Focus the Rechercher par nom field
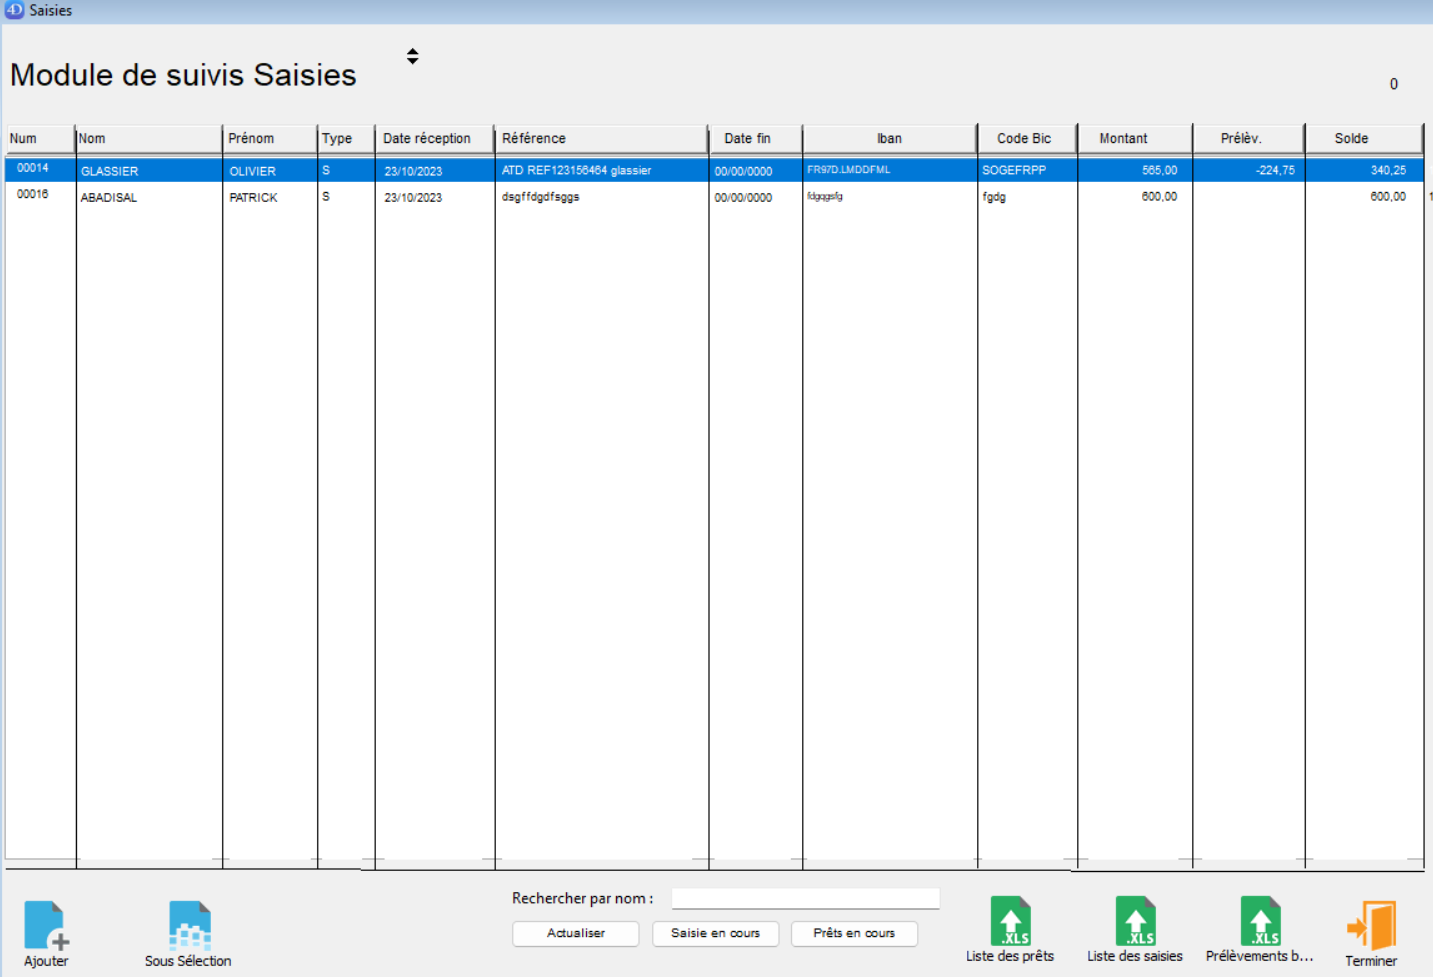This screenshot has width=1433, height=977. point(805,898)
